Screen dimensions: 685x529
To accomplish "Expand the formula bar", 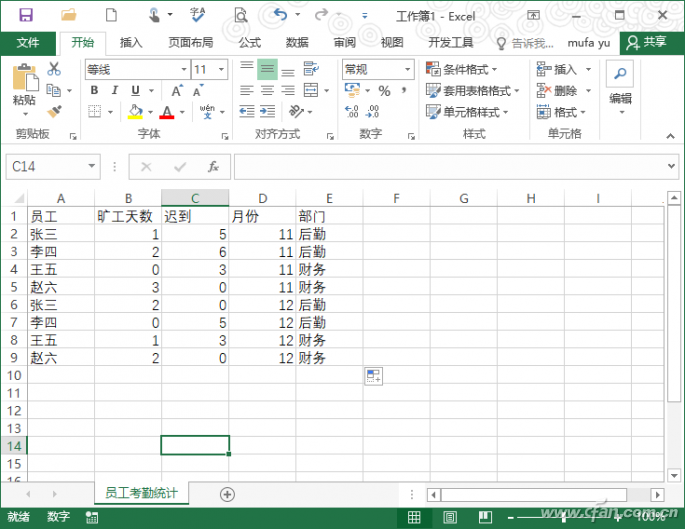I will 671,166.
